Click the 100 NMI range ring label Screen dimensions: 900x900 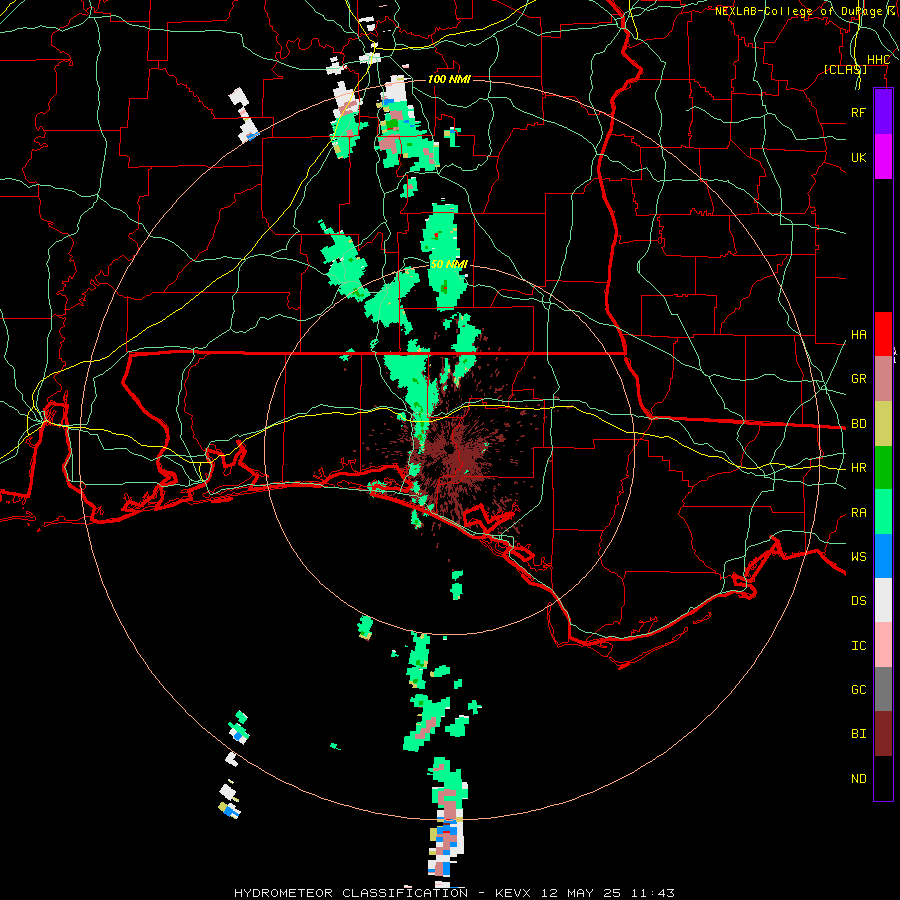(x=449, y=79)
